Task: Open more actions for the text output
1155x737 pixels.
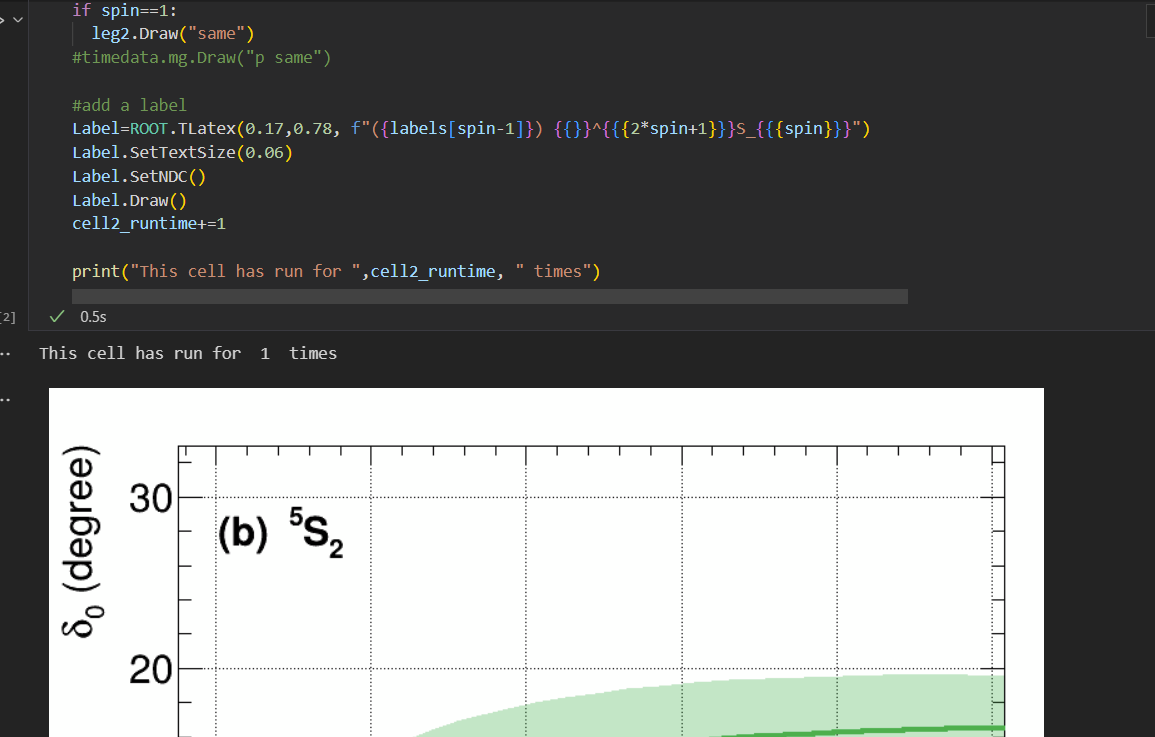Action: coord(4,353)
